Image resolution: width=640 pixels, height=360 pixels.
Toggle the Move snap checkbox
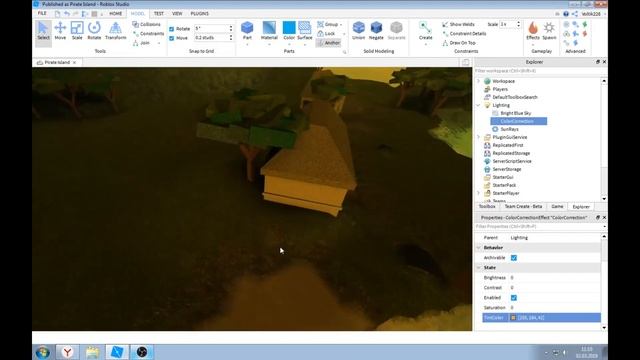(x=171, y=38)
